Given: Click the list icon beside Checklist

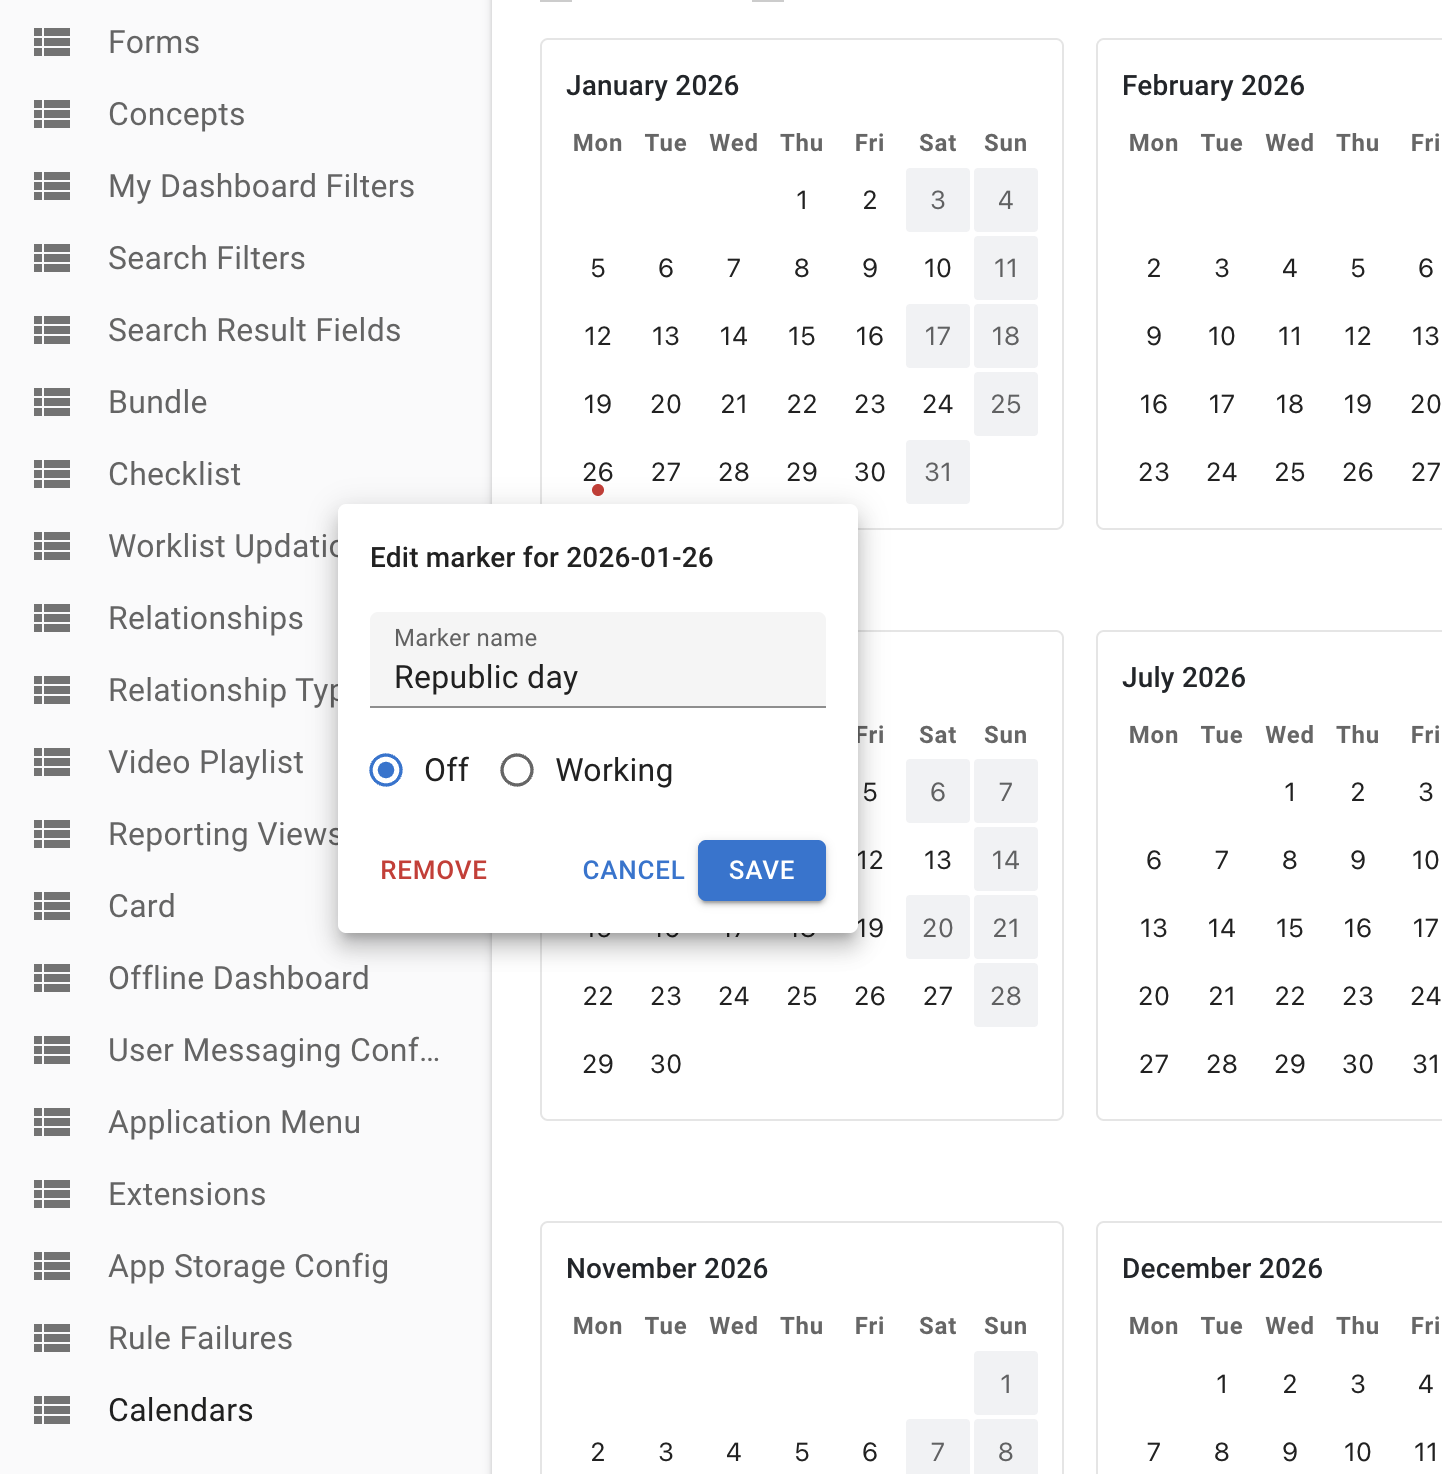Looking at the screenshot, I should pos(52,474).
